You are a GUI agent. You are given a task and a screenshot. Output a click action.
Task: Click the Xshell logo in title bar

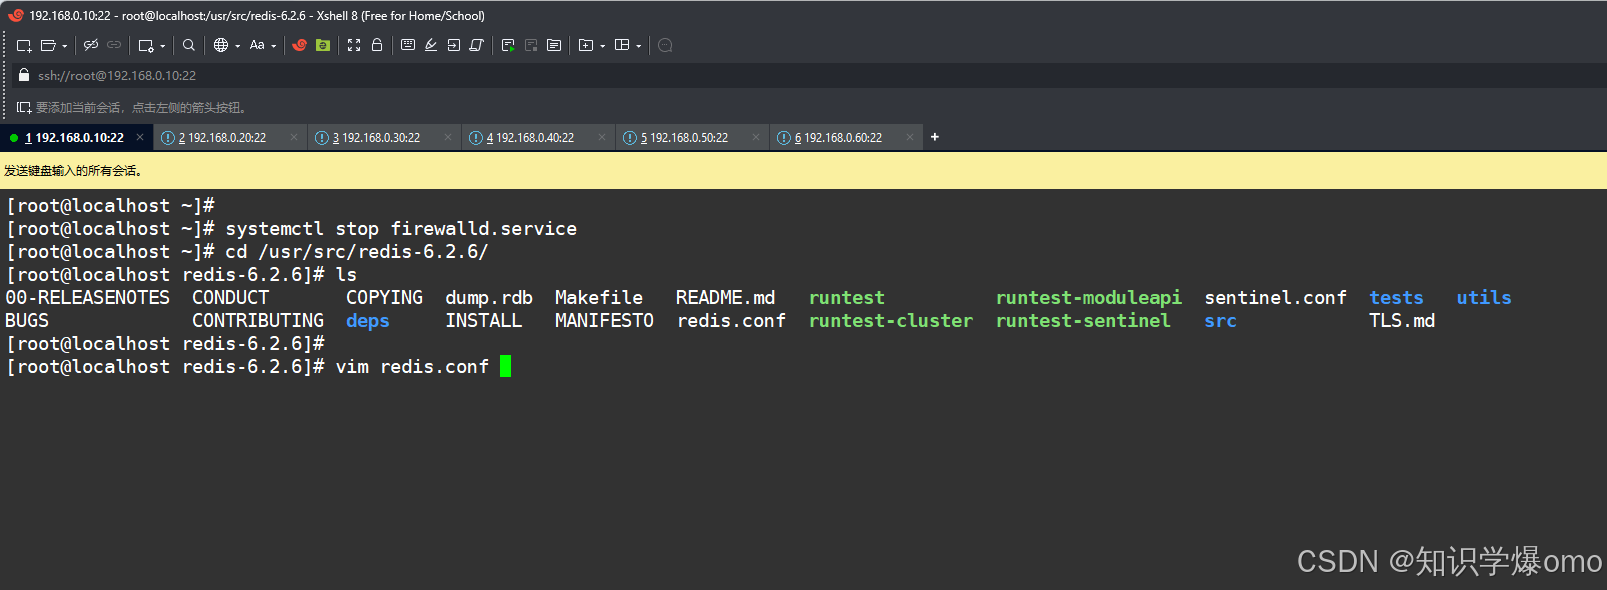tap(15, 15)
